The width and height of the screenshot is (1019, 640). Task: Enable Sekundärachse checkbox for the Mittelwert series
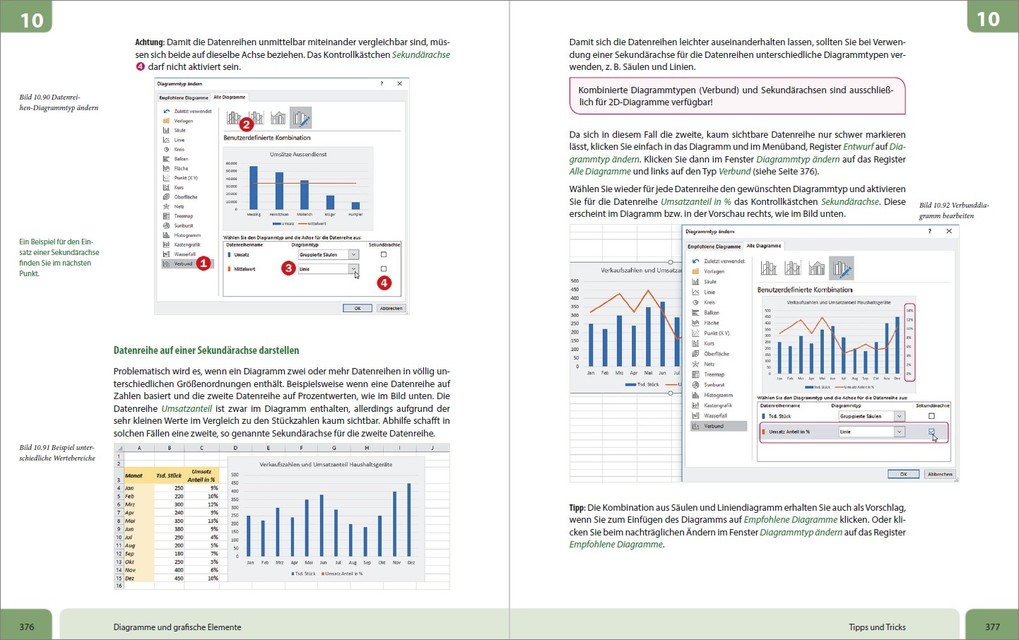pyautogui.click(x=384, y=269)
